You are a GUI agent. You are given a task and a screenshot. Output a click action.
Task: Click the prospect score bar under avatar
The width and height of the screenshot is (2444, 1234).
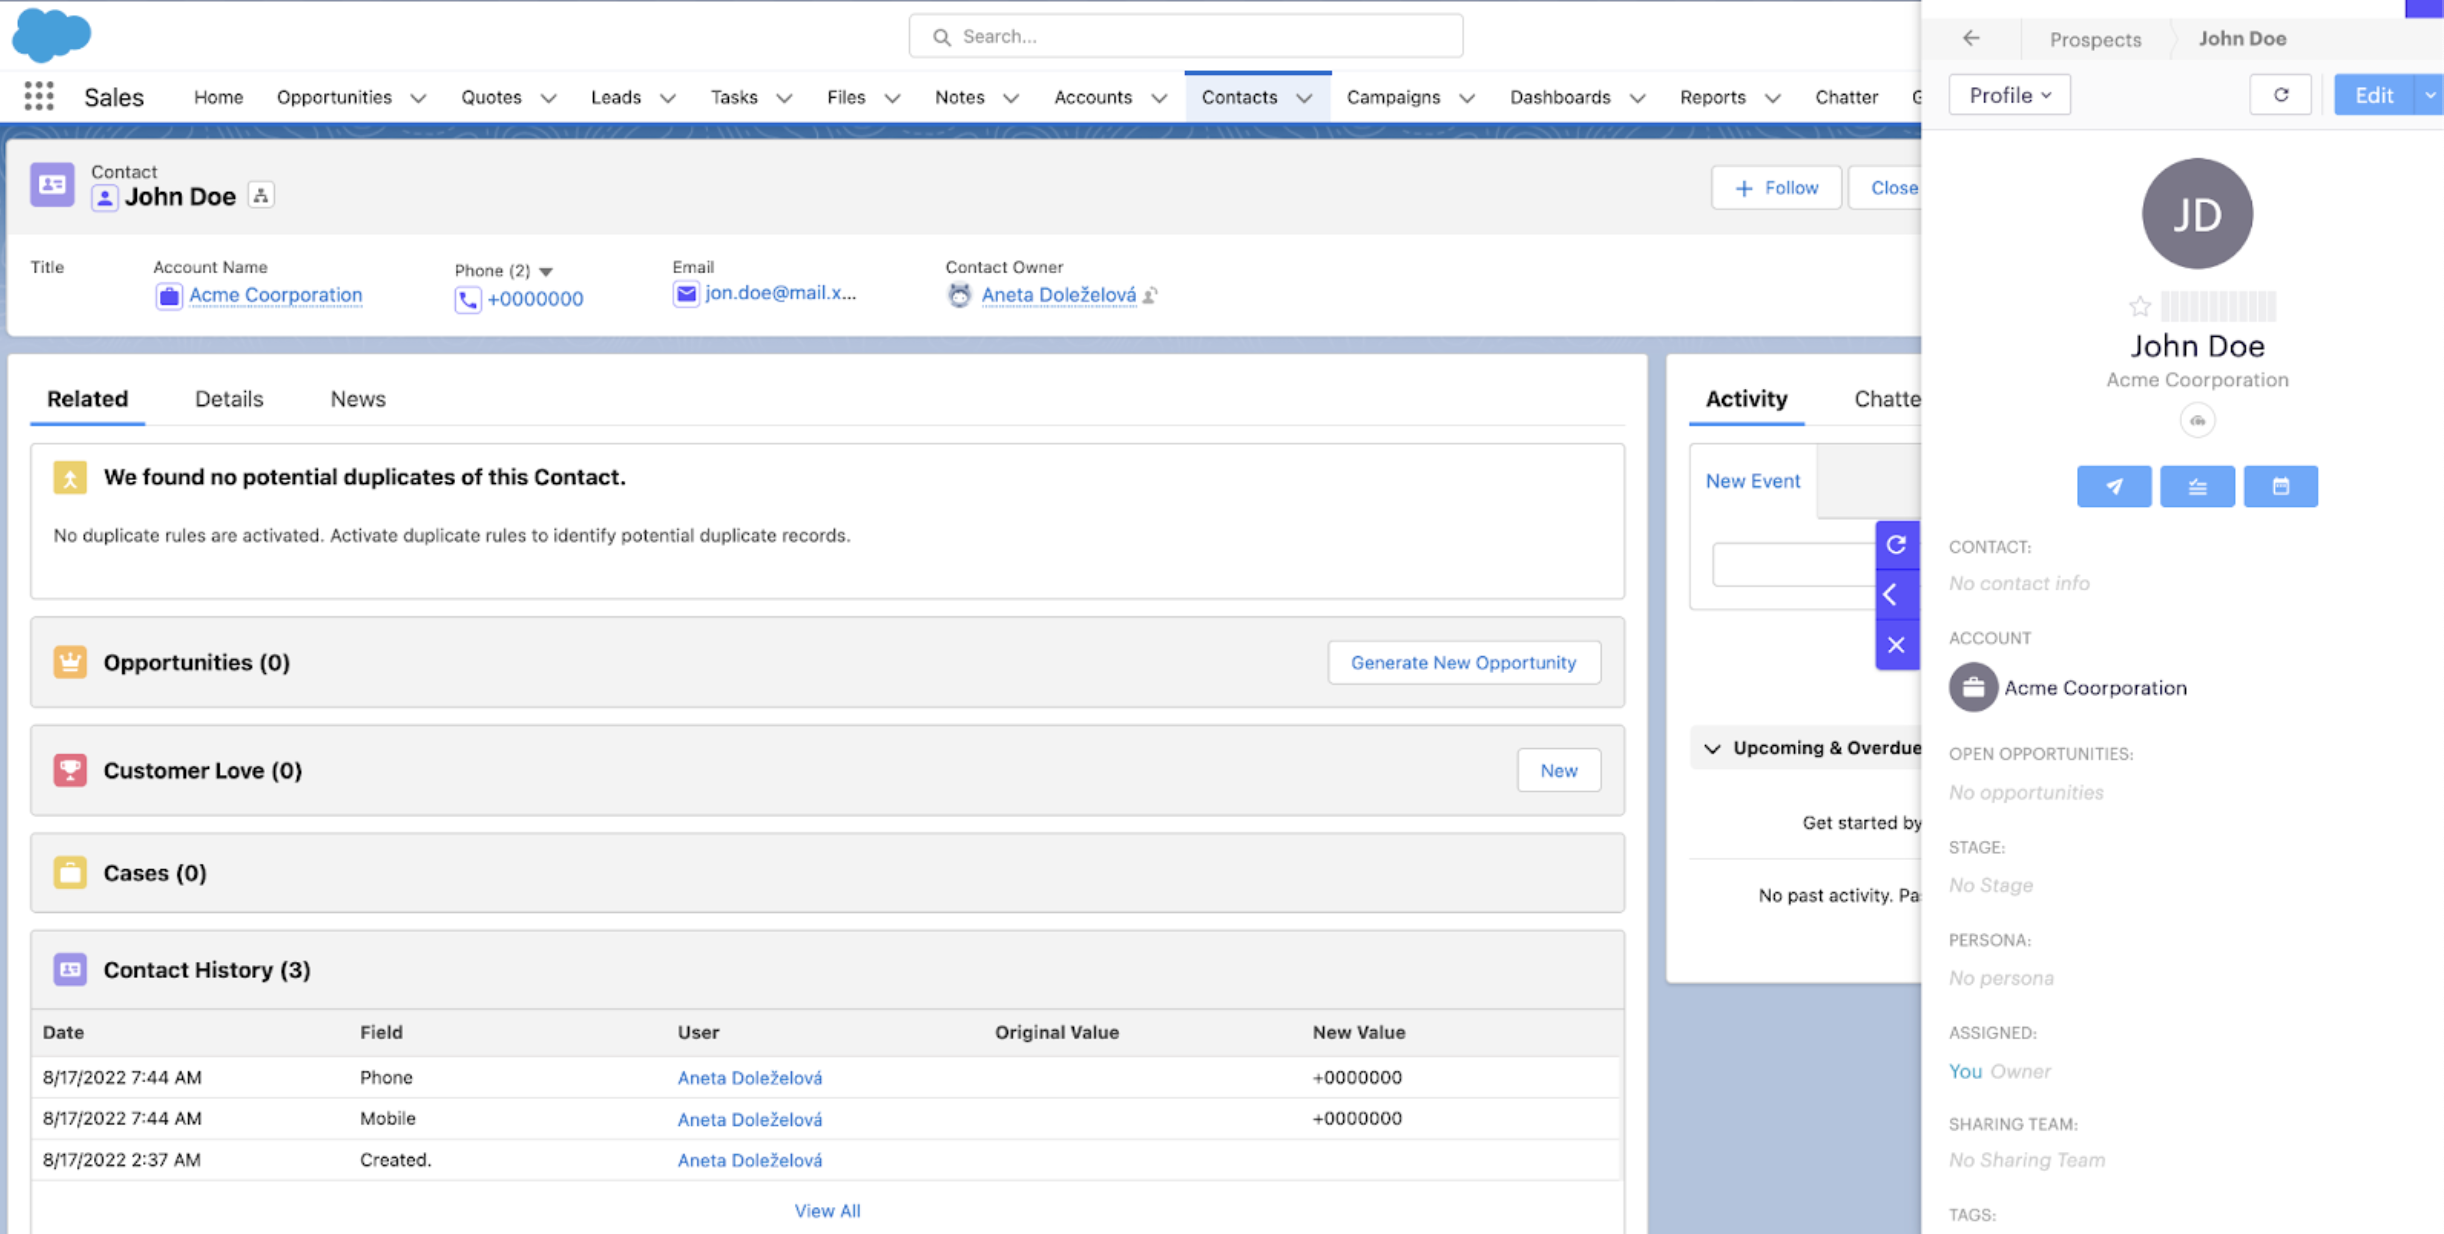click(2217, 306)
